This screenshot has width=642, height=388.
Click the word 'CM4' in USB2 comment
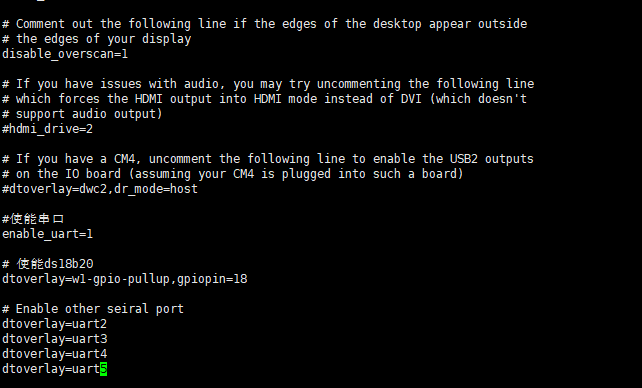click(x=124, y=159)
